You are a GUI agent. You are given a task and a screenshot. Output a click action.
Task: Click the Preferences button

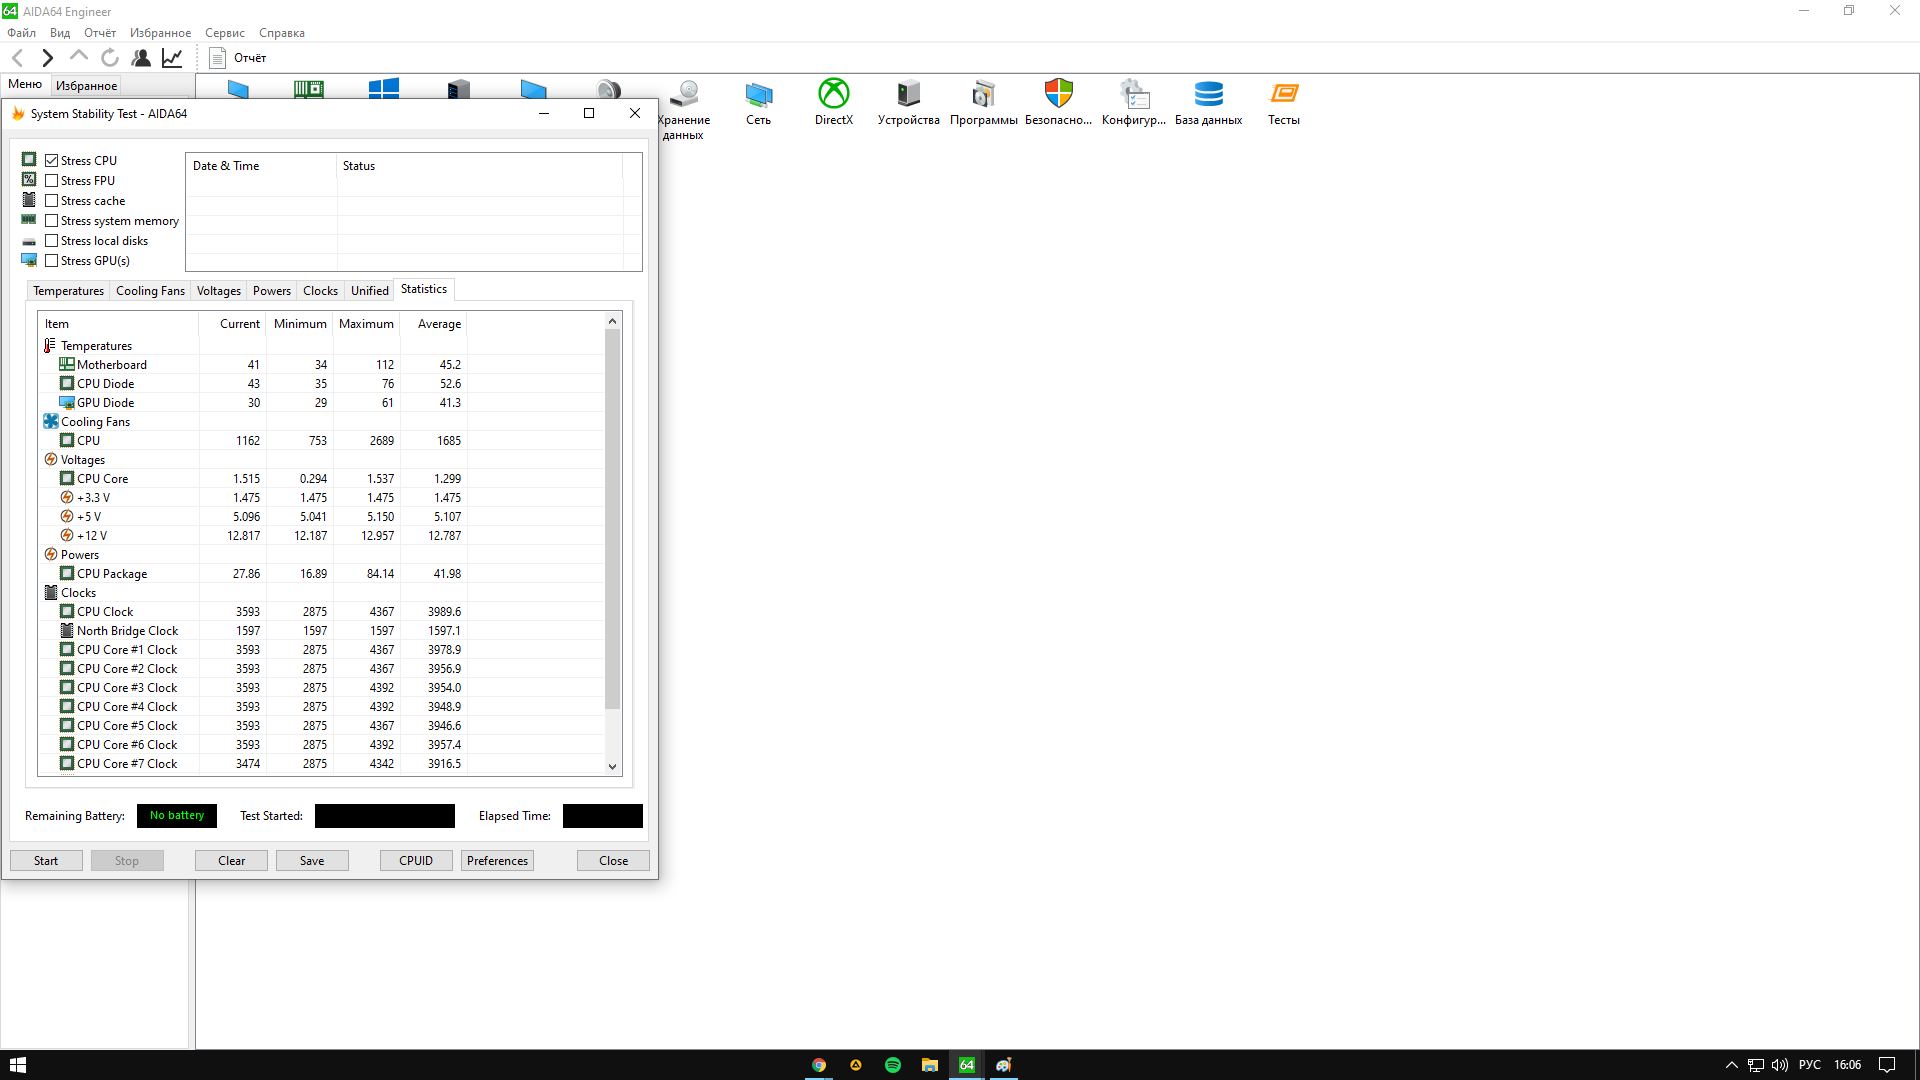pos(497,861)
